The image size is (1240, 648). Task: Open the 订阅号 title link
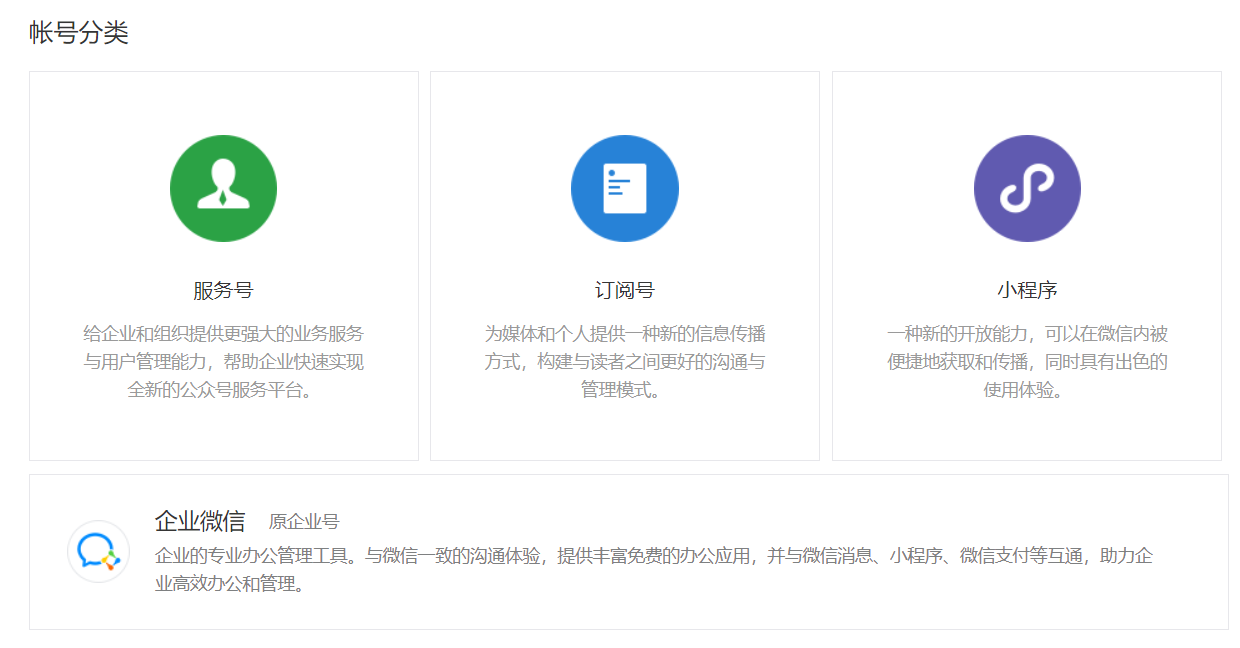625,291
